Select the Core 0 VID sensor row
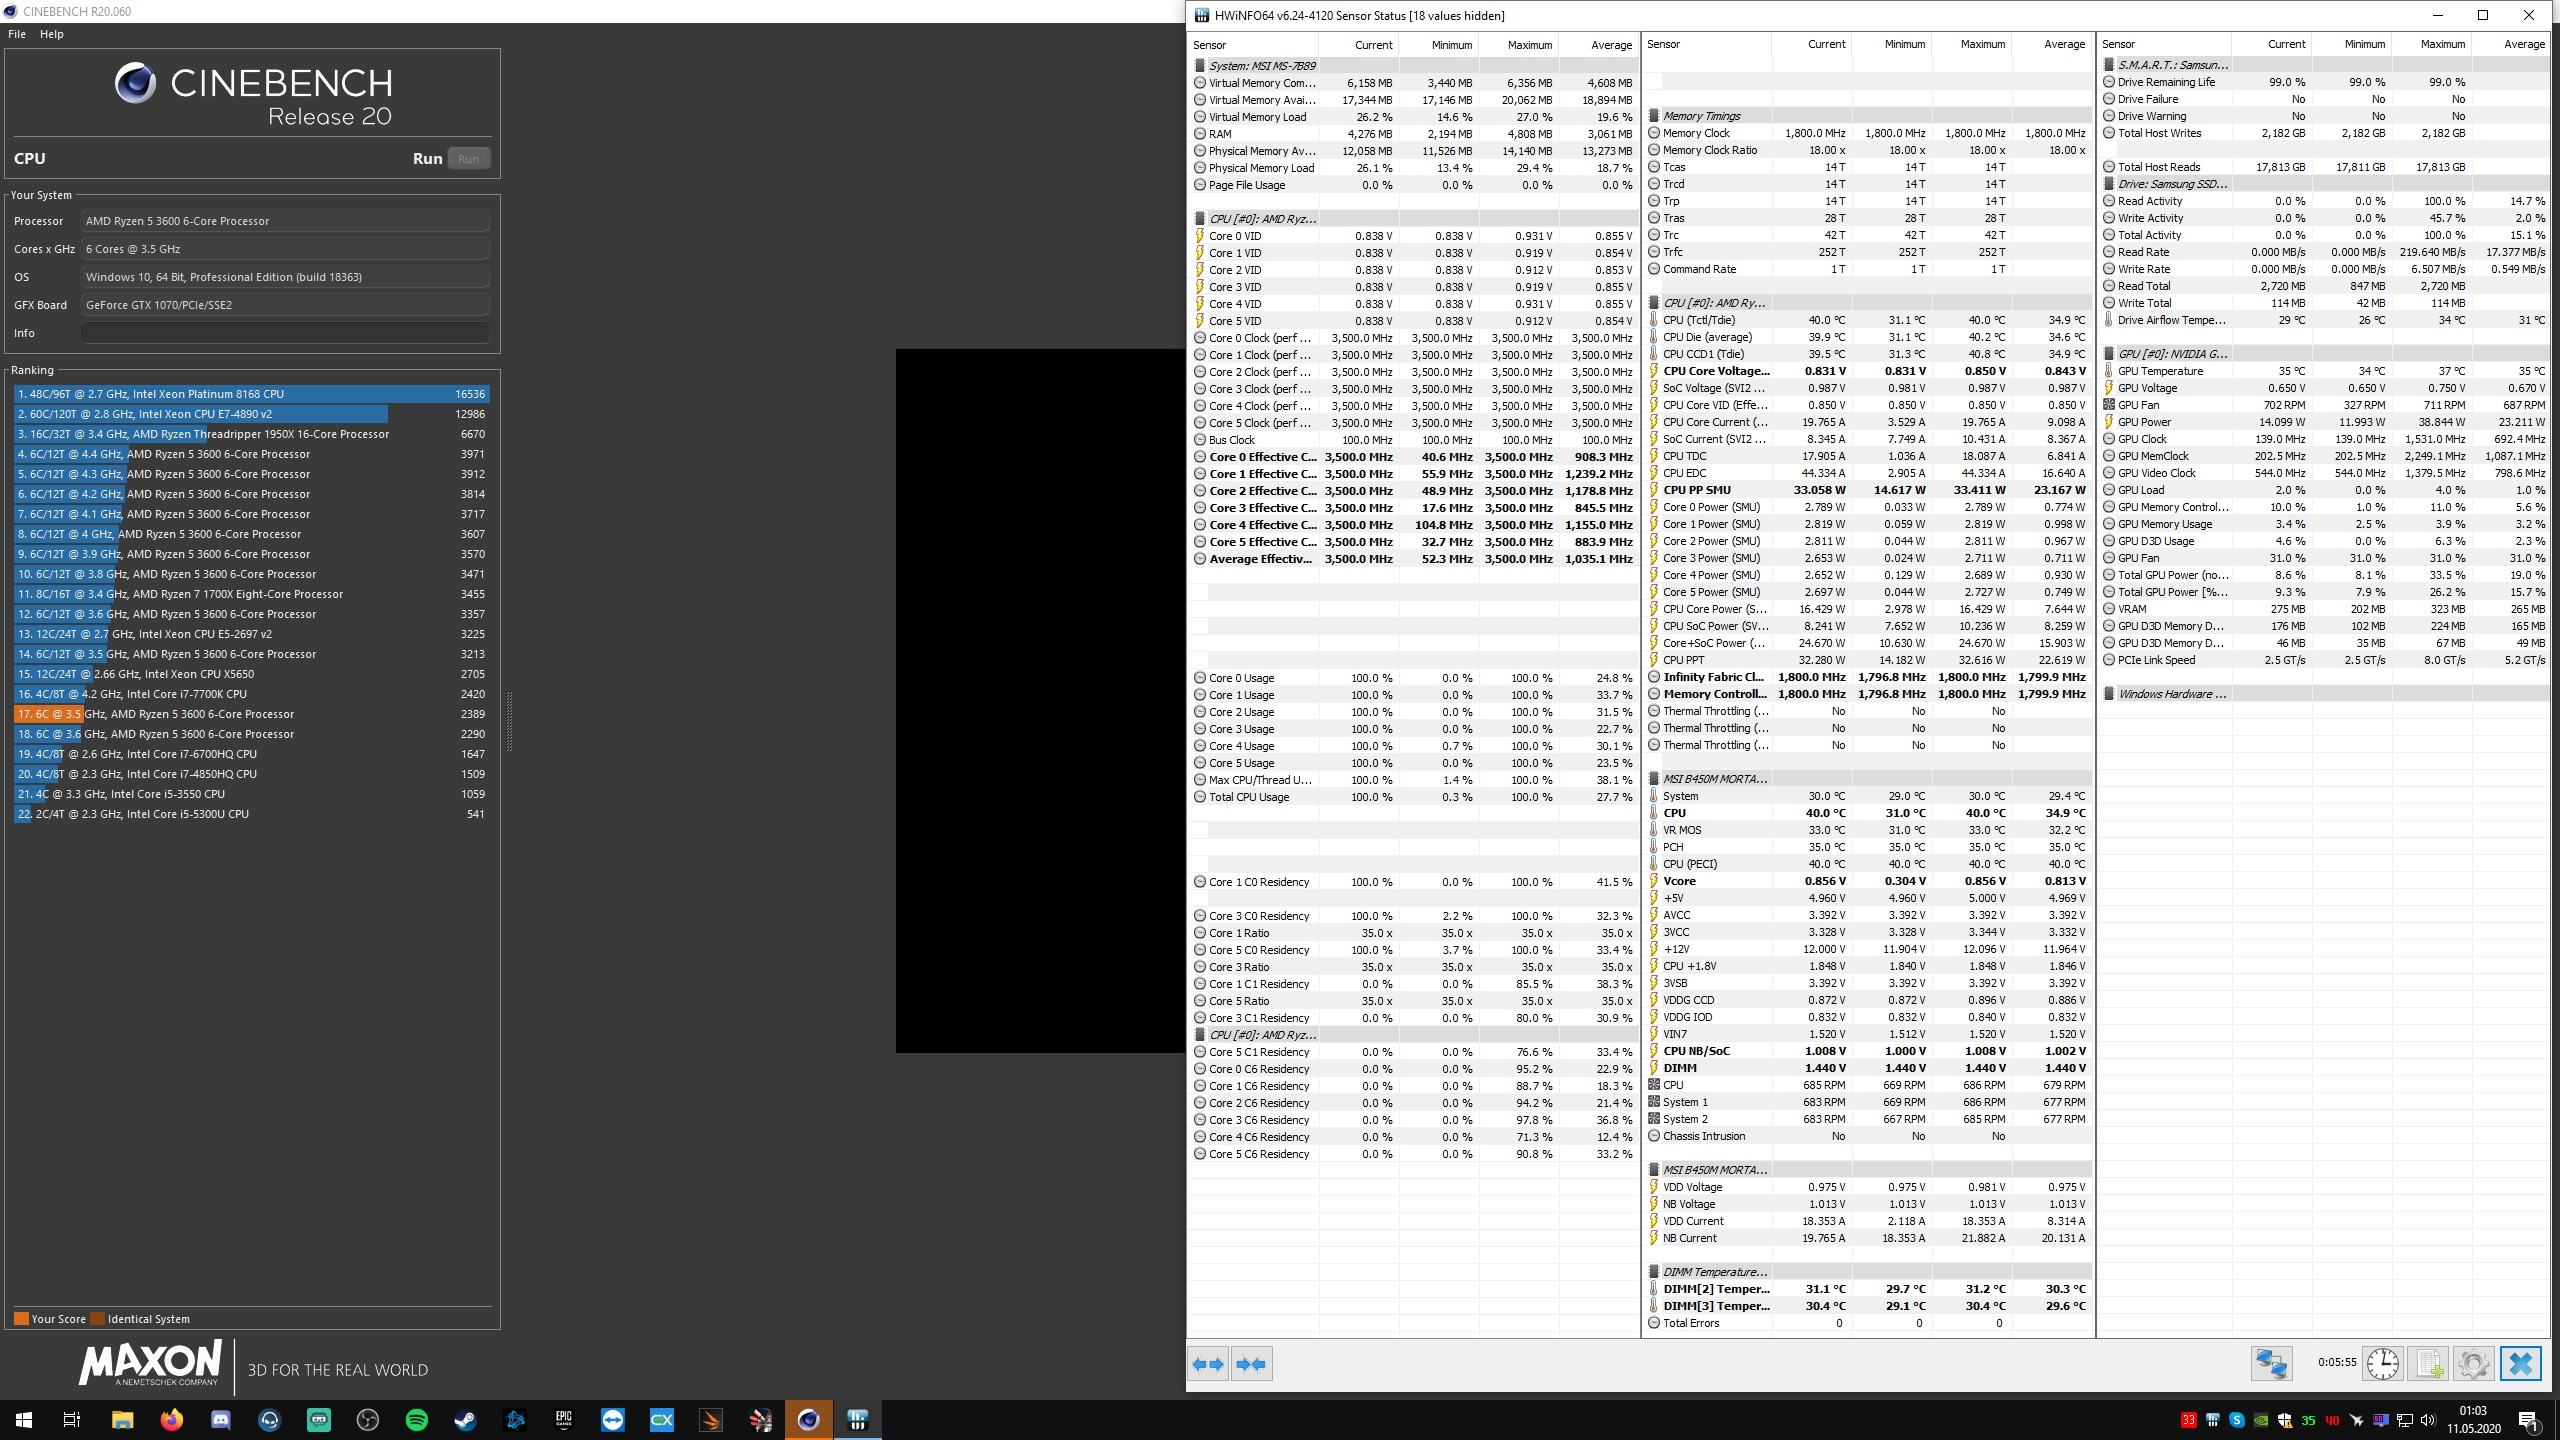 pos(1414,236)
